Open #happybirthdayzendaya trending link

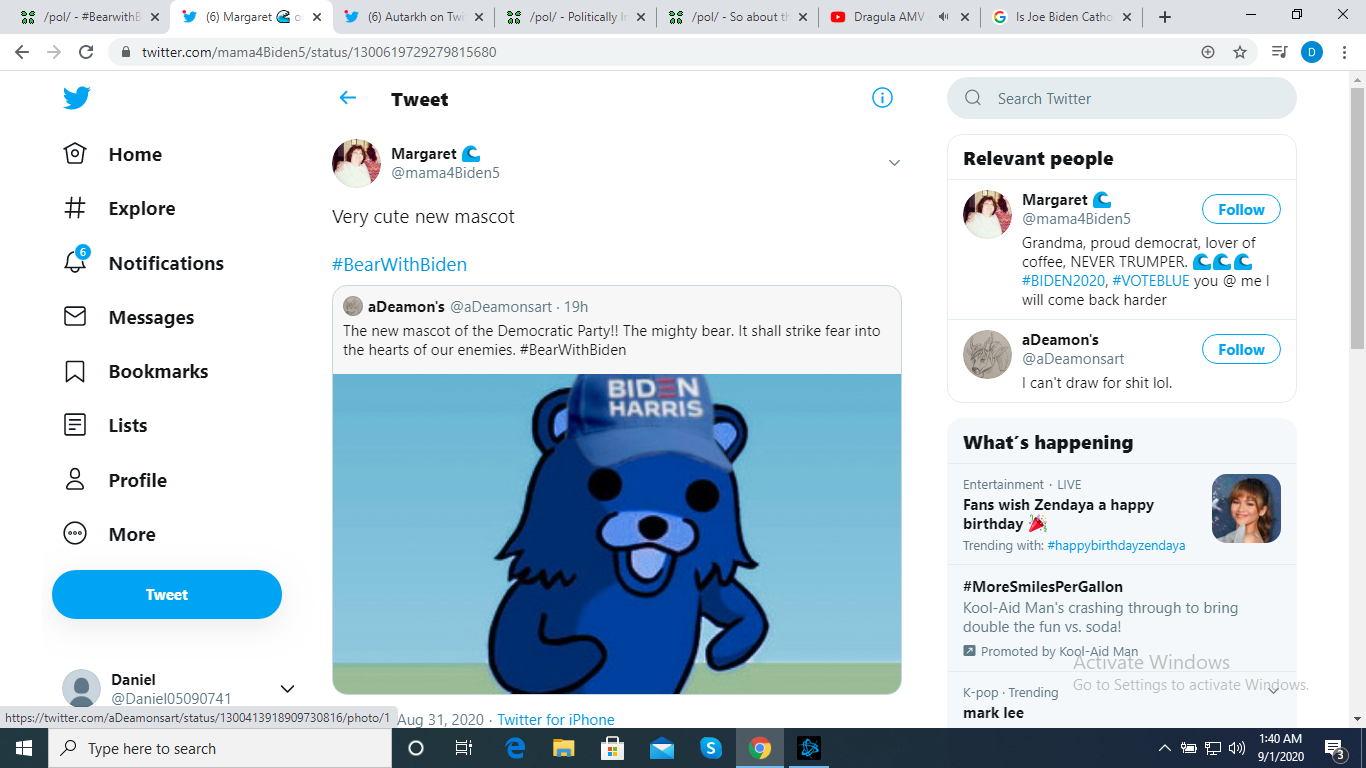(1116, 546)
